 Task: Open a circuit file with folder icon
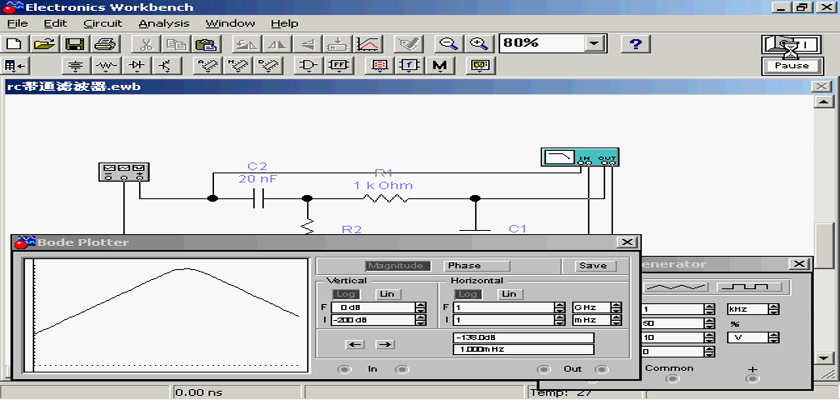click(46, 44)
